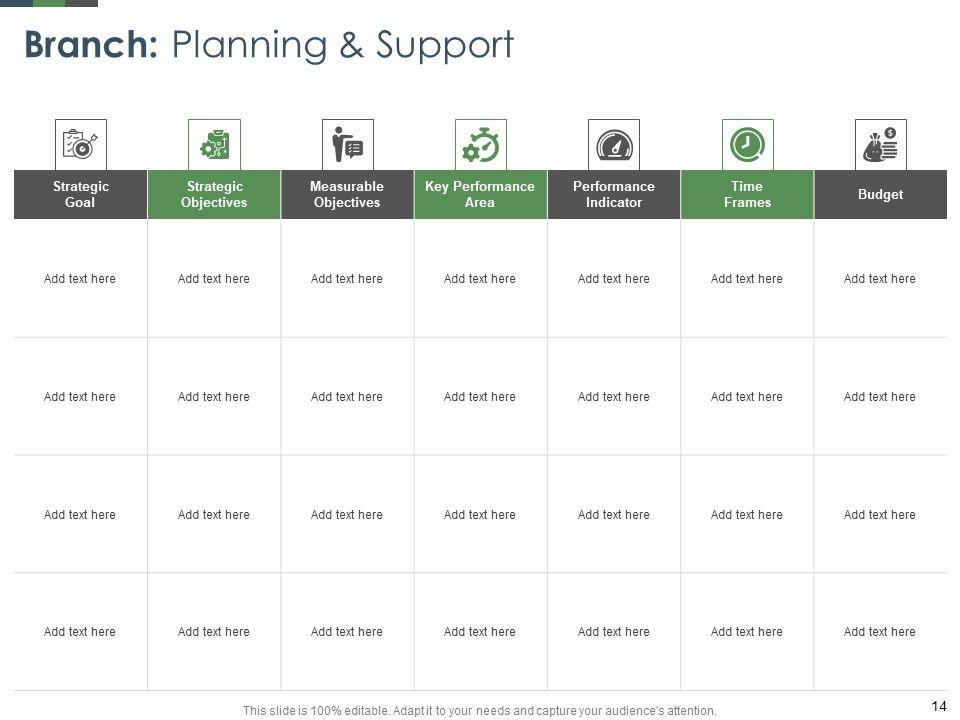
Task: Click the target checklist icon above Strategic Goal
Action: pos(80,145)
